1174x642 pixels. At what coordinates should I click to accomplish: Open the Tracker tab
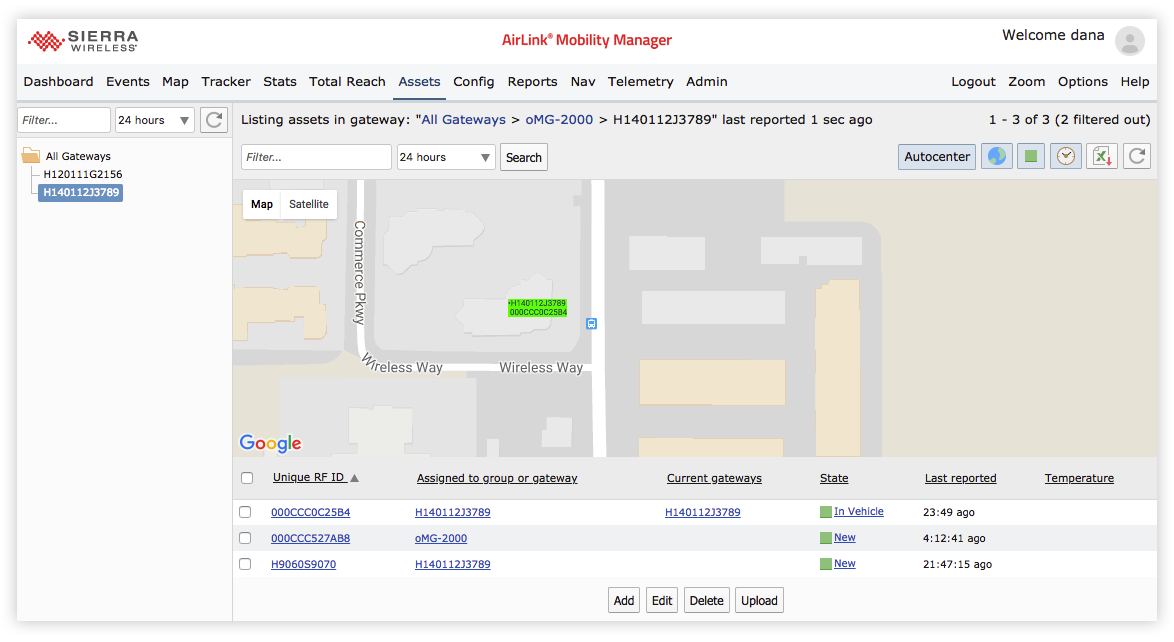(225, 82)
